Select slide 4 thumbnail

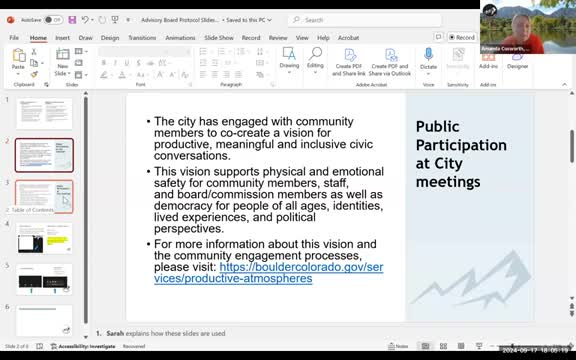tap(44, 239)
